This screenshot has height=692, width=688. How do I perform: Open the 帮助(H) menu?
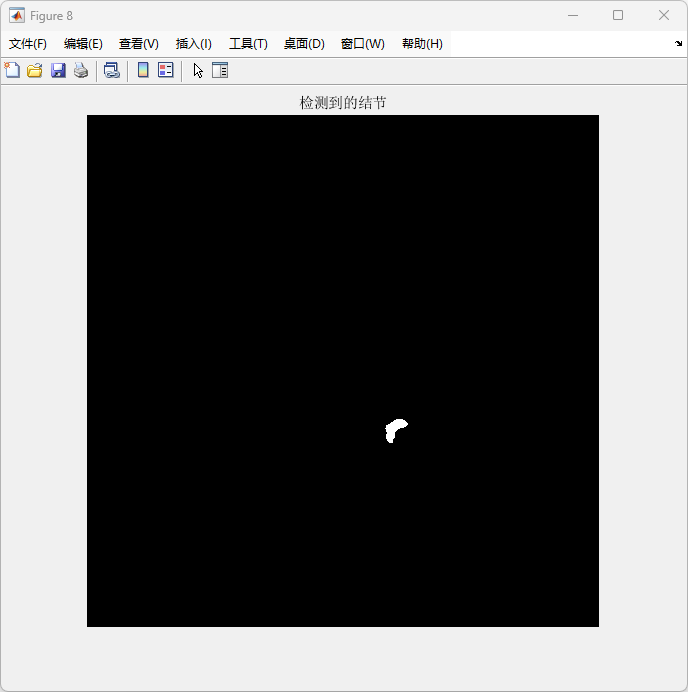point(422,44)
